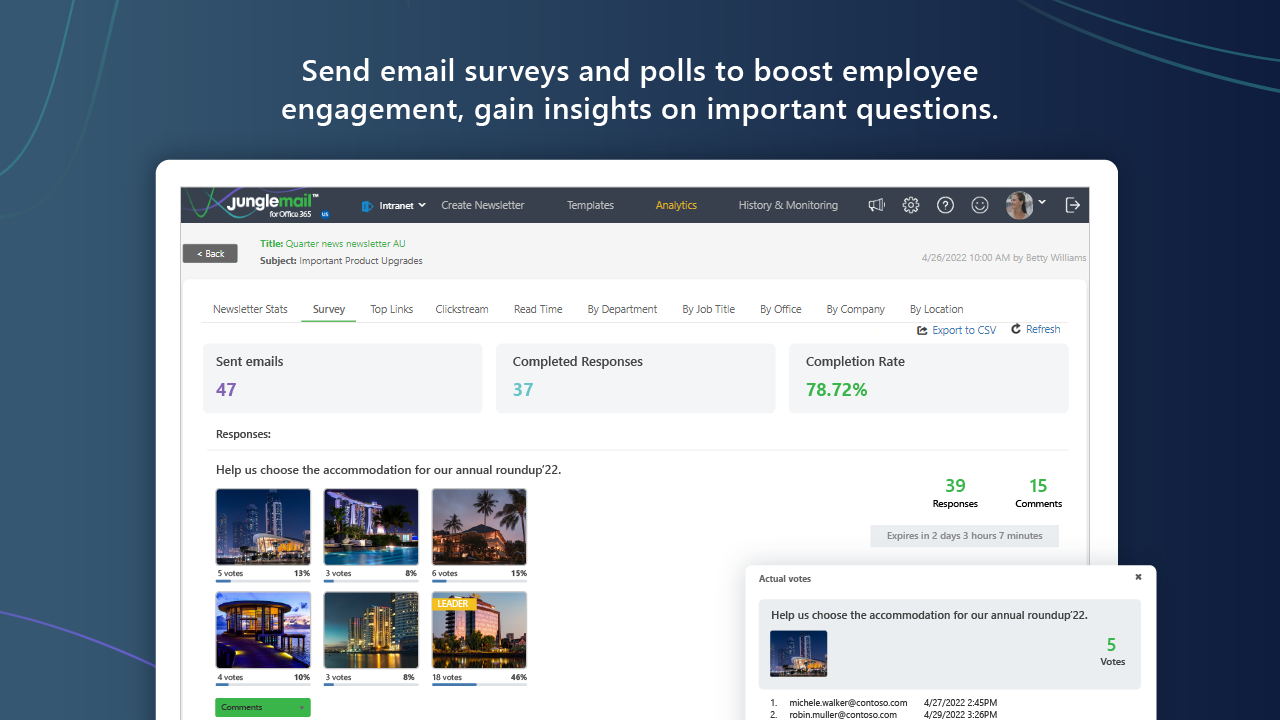The image size is (1280, 720).
Task: Open the settings gear icon
Action: [910, 205]
